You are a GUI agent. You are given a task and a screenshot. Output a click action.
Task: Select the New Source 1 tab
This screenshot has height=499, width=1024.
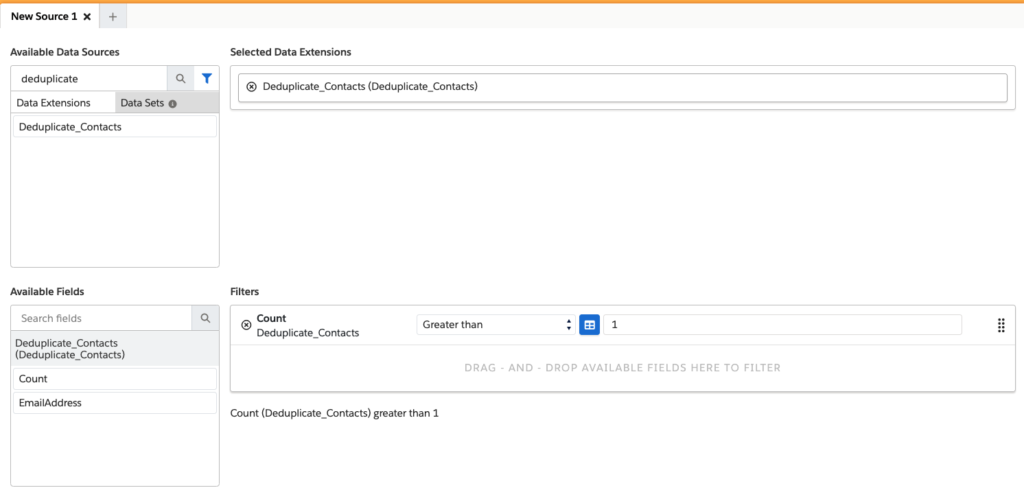pyautogui.click(x=43, y=17)
